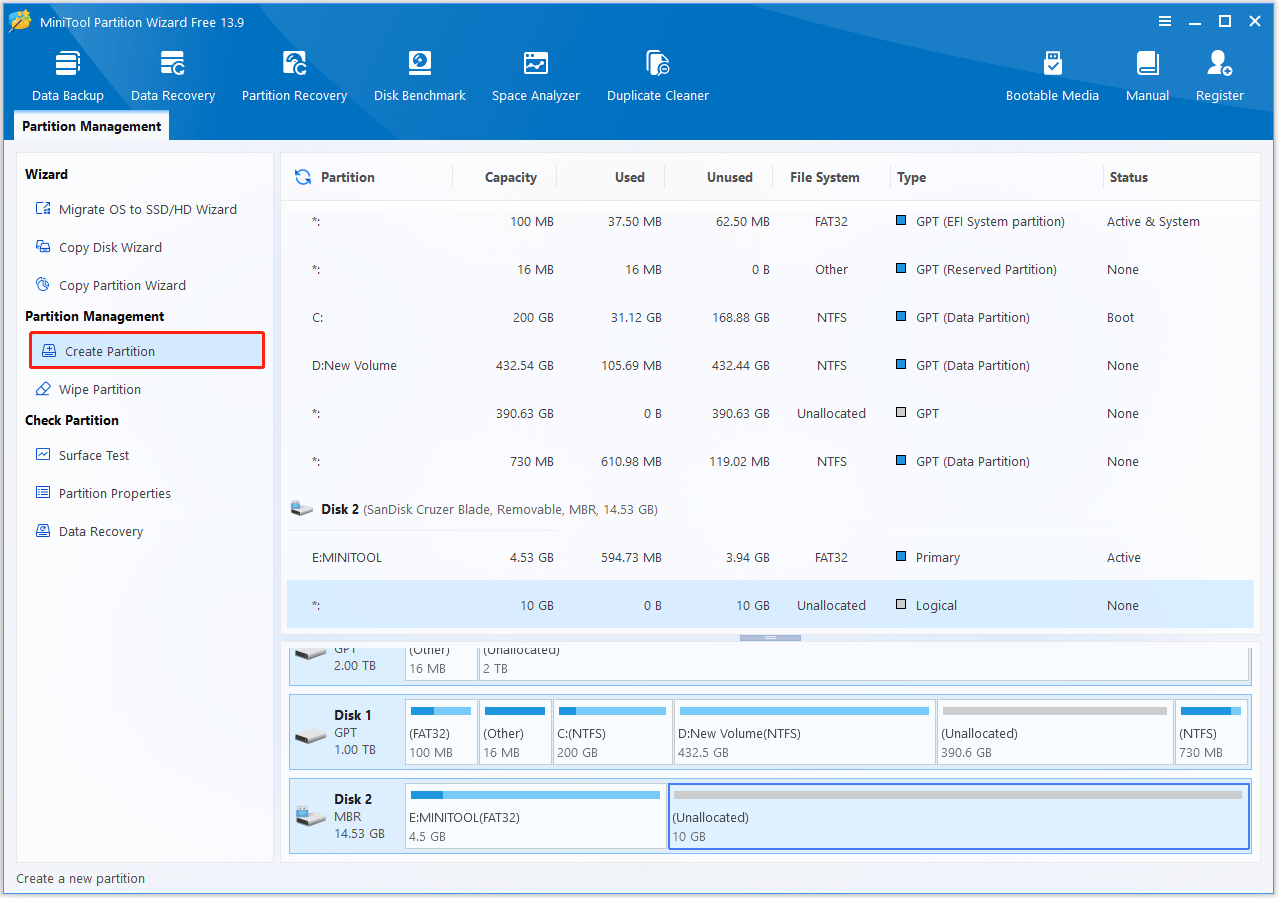The image size is (1279, 898).
Task: Select the 10 GB Logical unallocated row
Action: click(x=770, y=605)
